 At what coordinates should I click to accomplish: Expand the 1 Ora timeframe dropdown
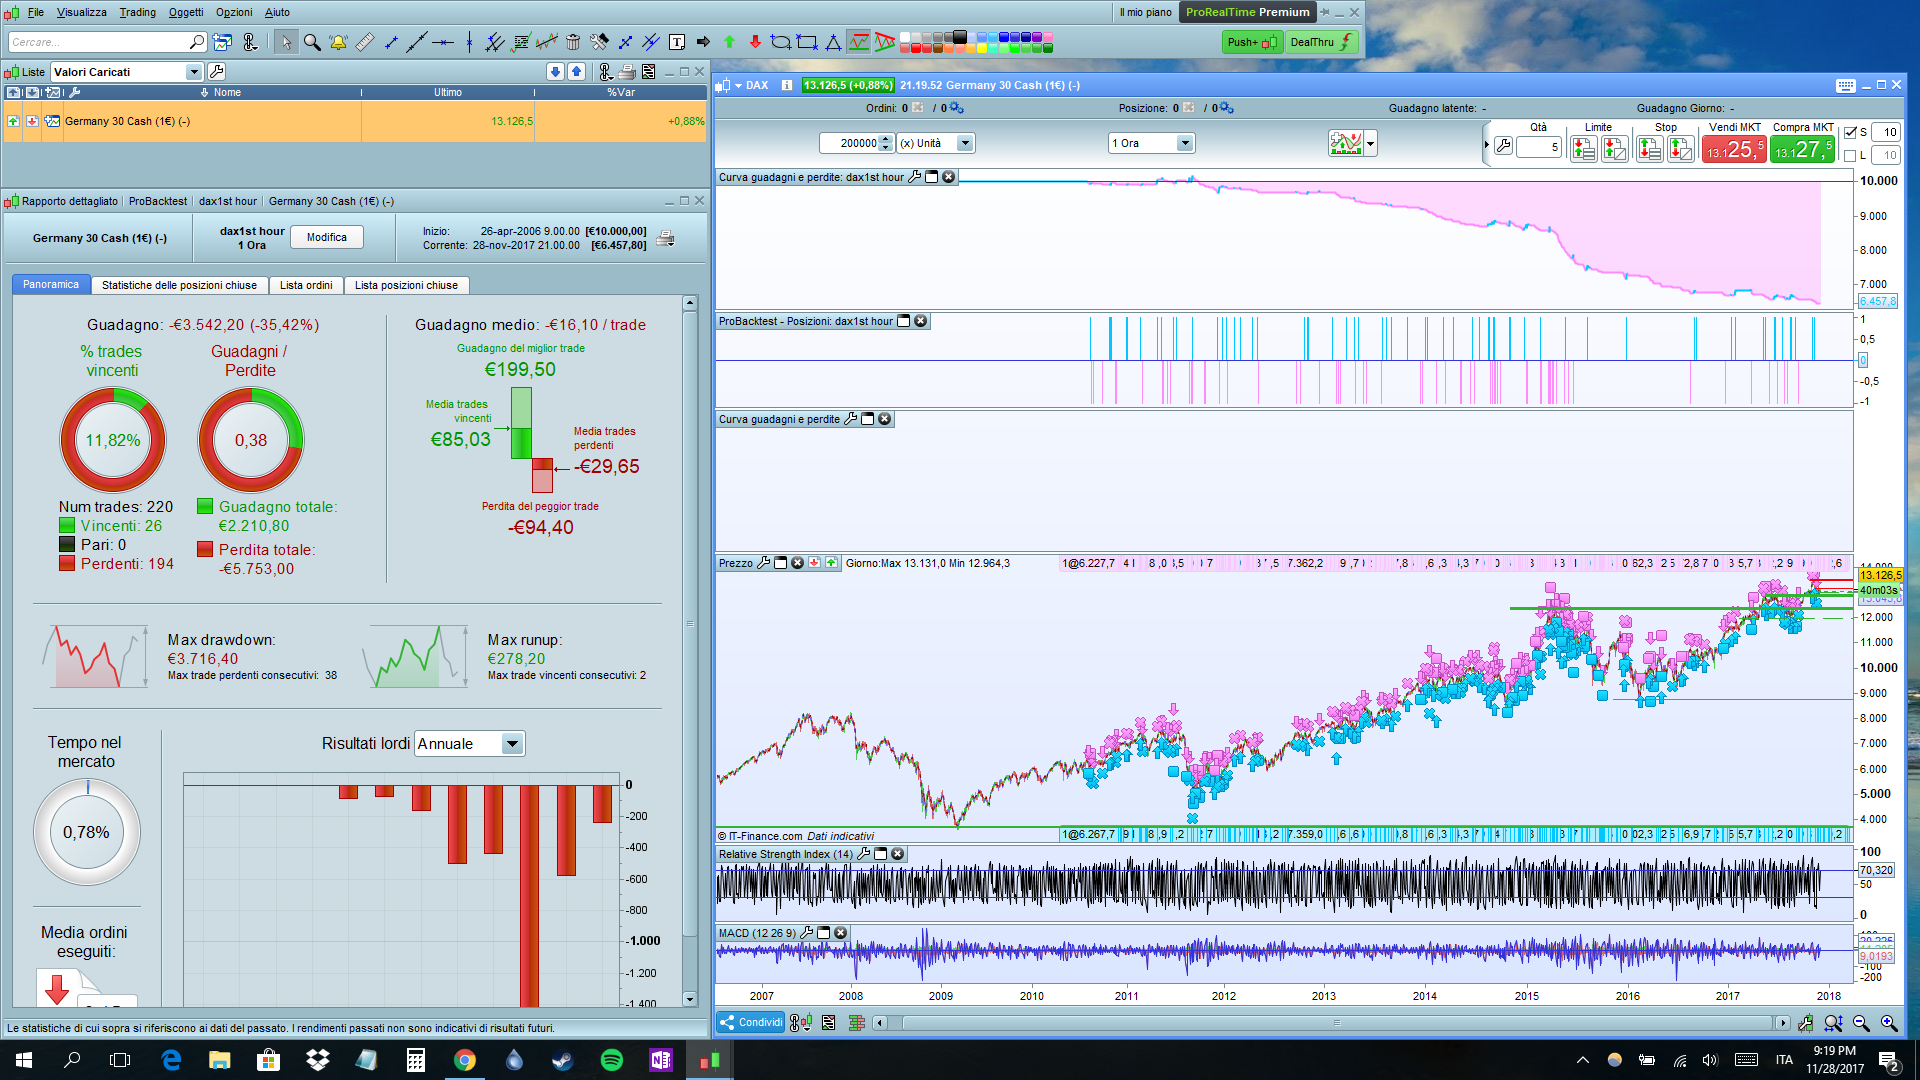[1185, 143]
